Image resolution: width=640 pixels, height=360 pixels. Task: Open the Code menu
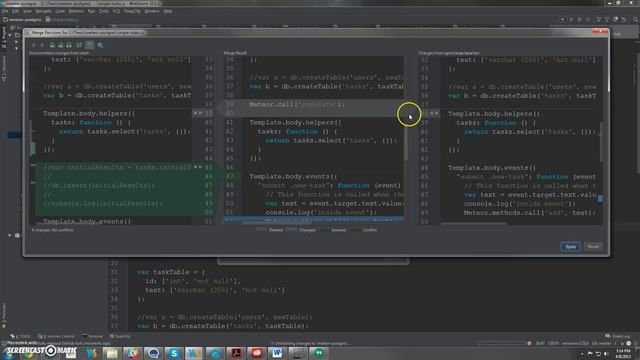(x=60, y=11)
